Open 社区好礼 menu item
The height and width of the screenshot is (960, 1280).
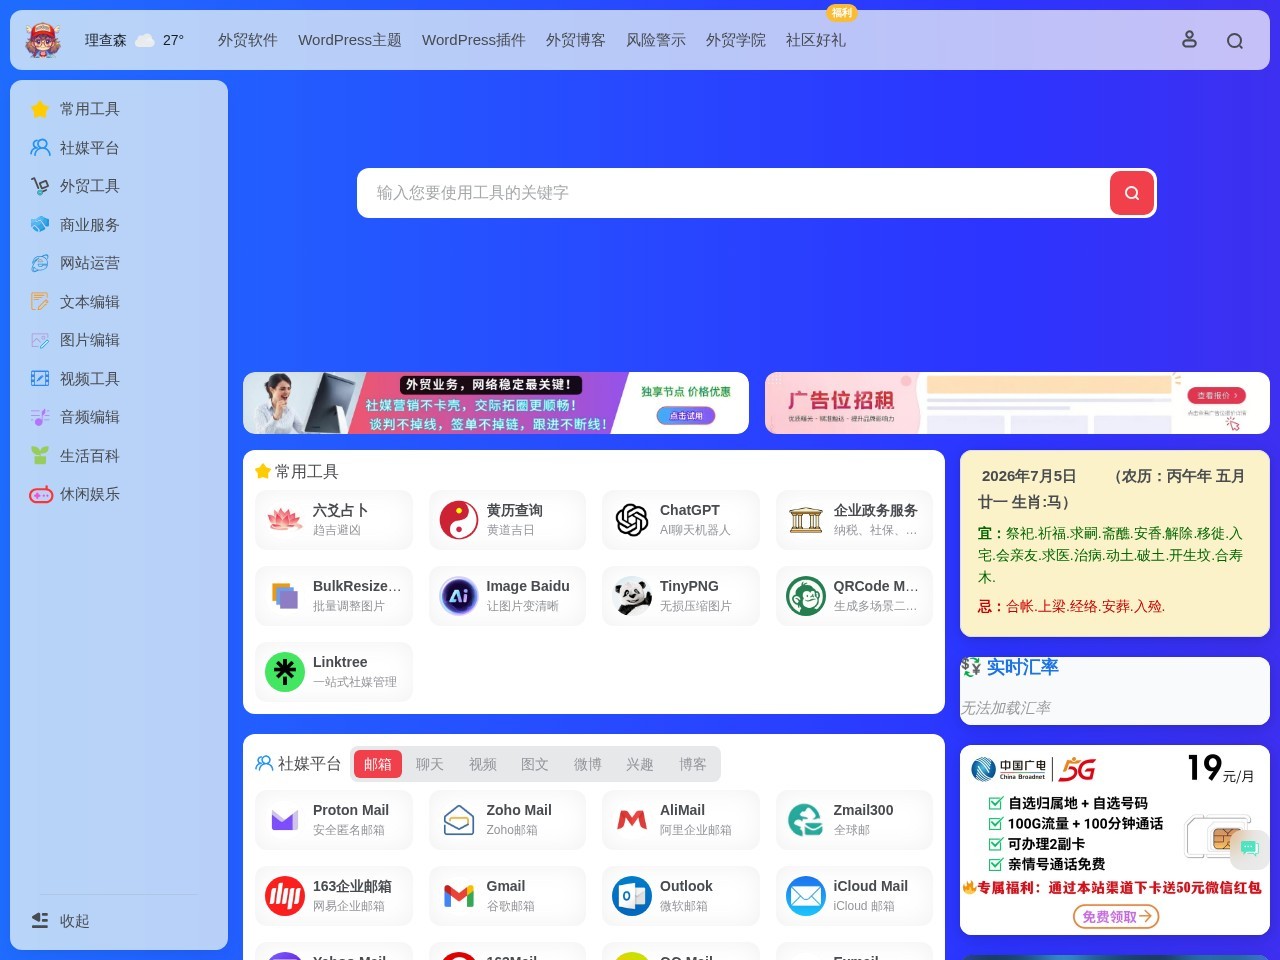click(816, 40)
